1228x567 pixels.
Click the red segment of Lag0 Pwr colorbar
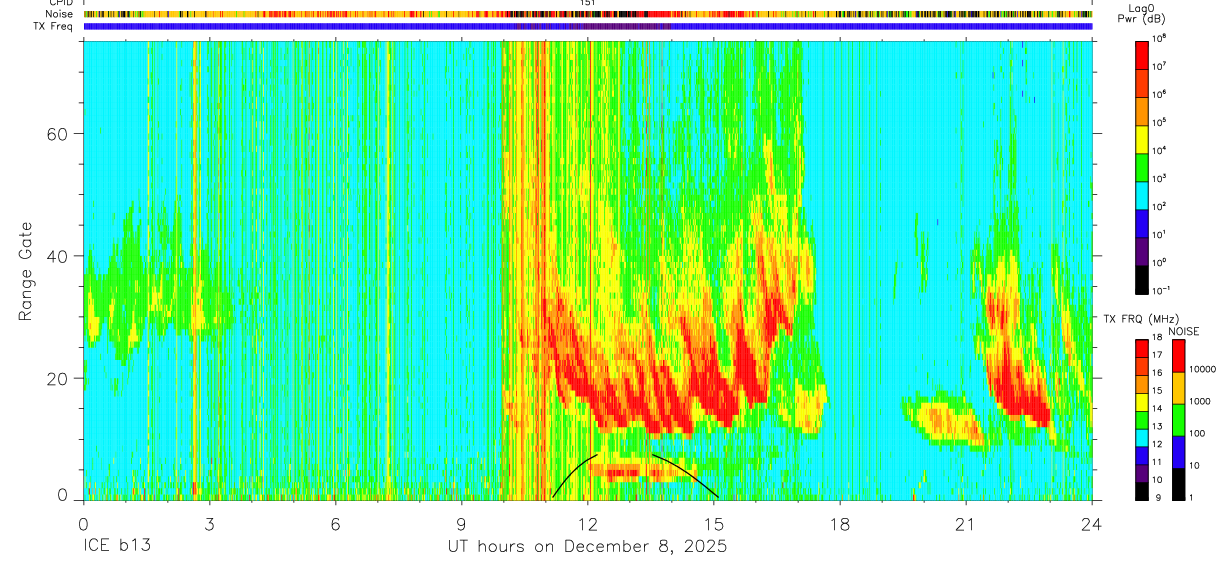(x=1143, y=54)
